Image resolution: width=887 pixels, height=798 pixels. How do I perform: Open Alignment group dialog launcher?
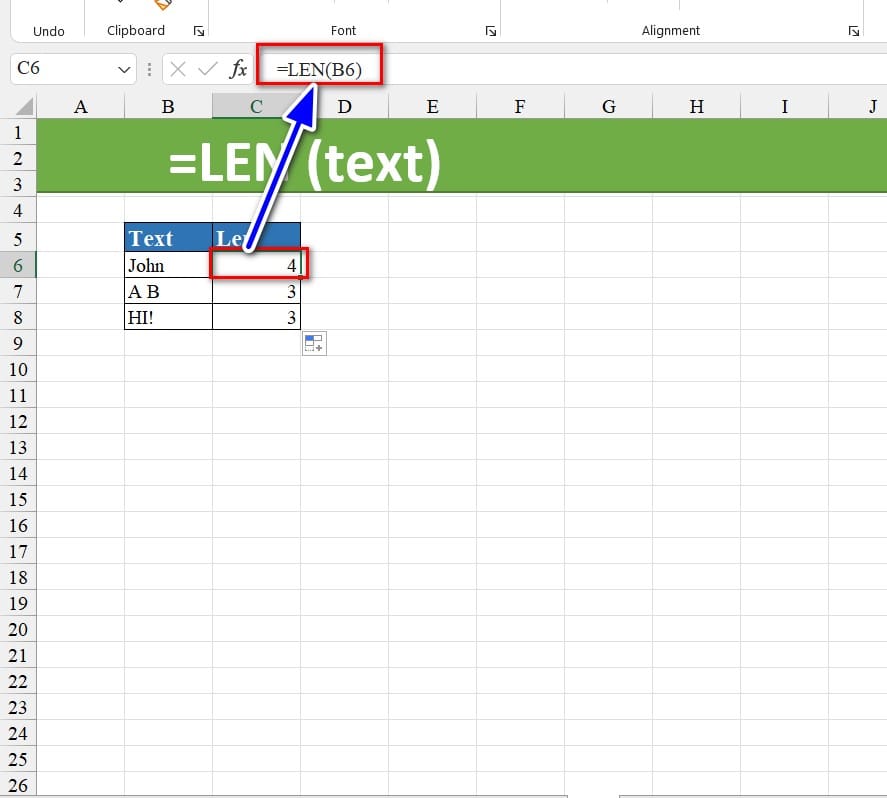coord(853,31)
